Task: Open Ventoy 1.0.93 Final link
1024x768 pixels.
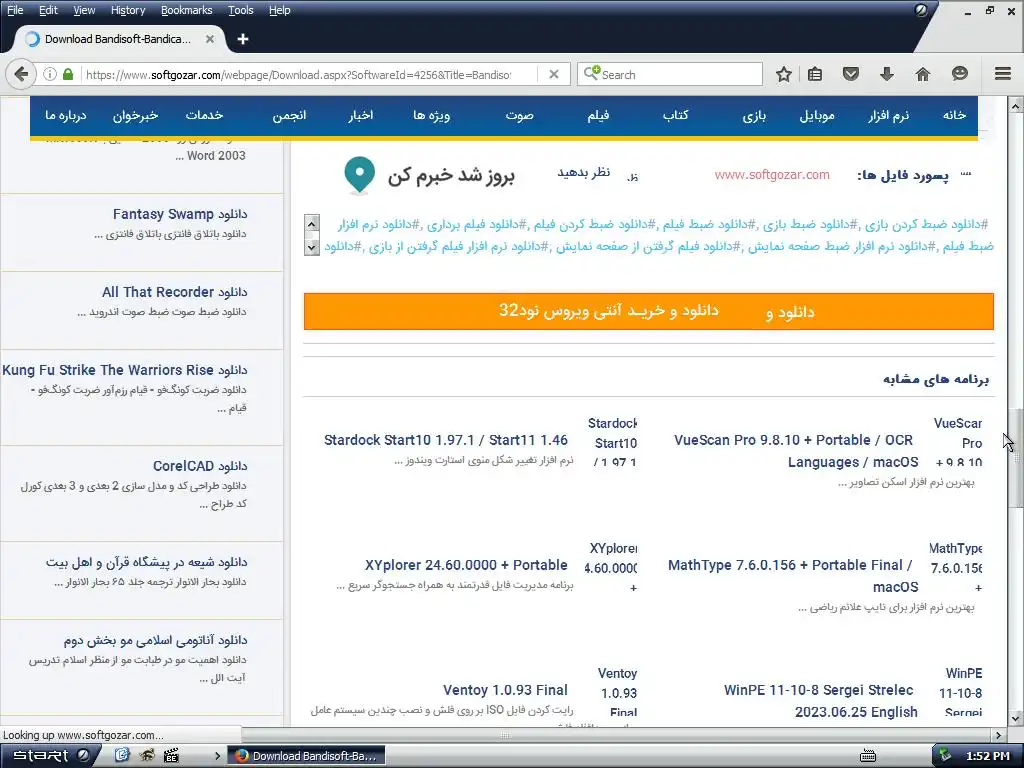Action: tap(505, 690)
